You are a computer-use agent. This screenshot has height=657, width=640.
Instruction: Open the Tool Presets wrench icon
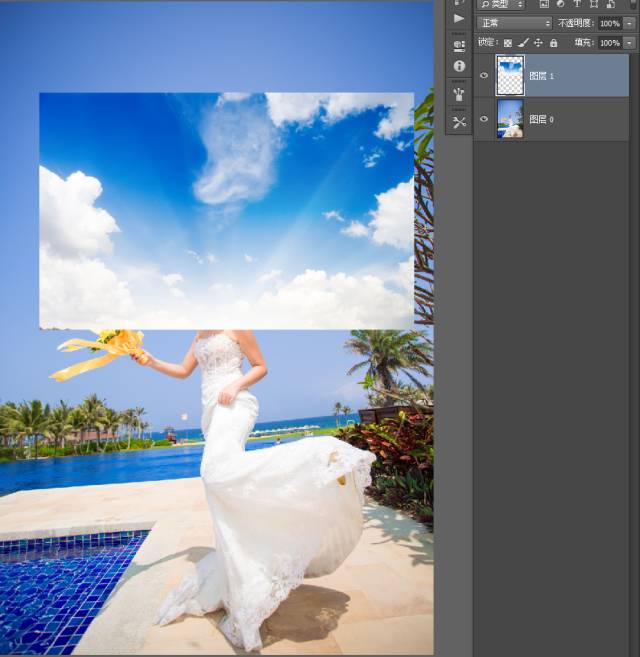459,122
